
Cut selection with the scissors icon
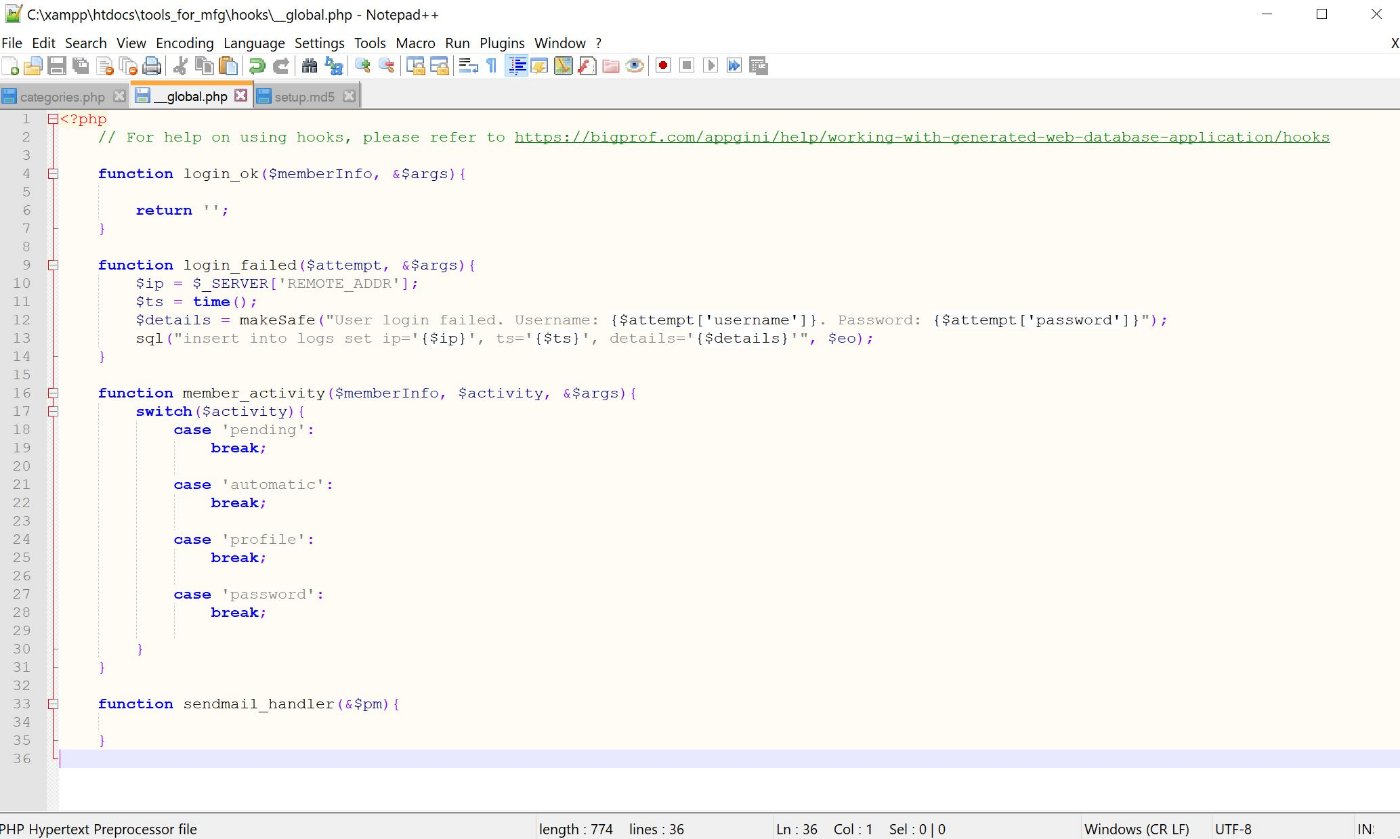point(179,66)
